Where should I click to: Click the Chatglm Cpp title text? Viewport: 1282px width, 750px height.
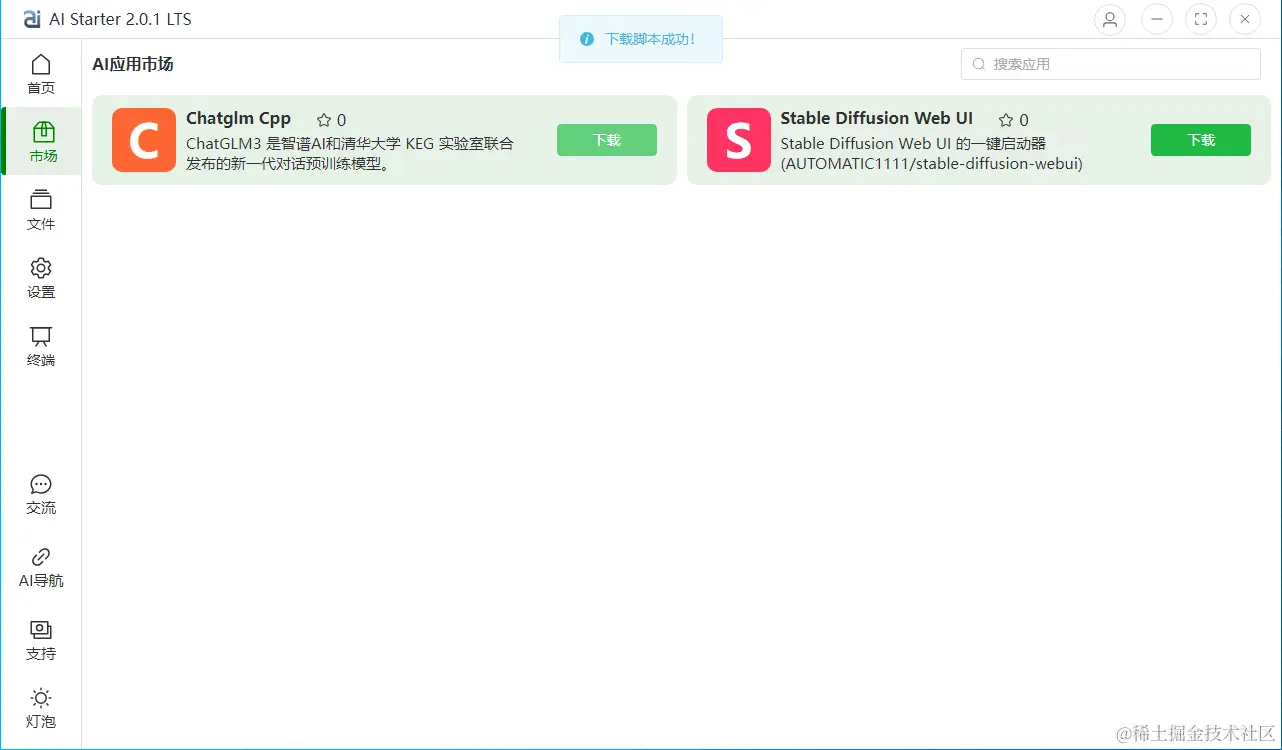click(238, 118)
